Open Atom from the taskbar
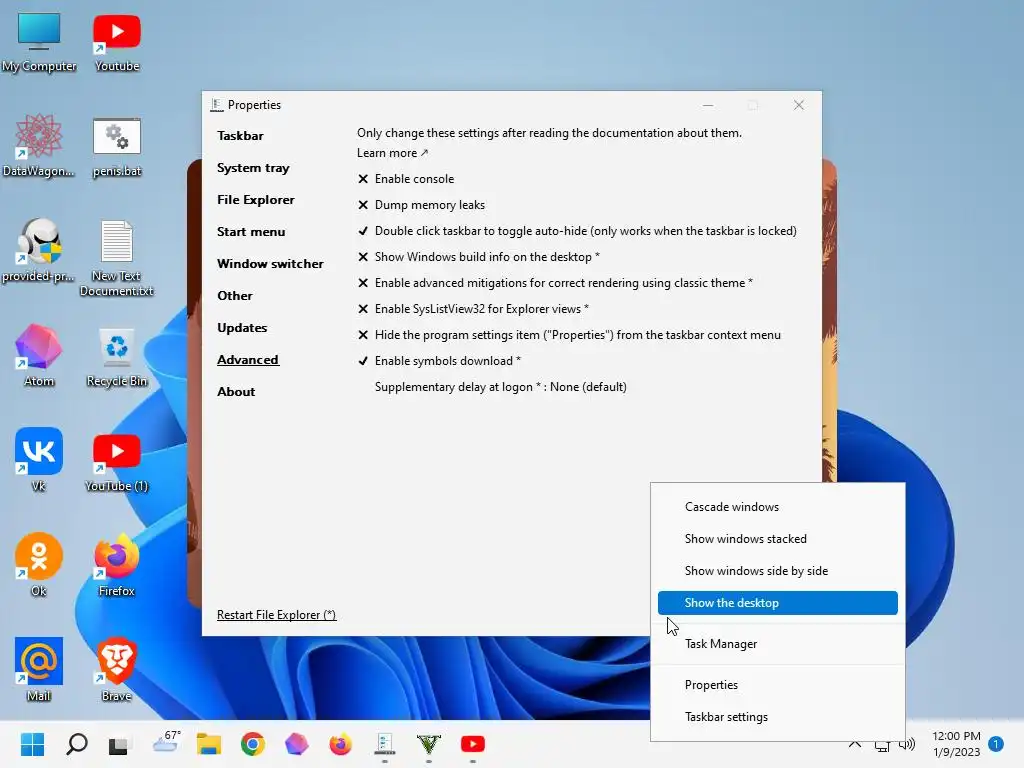1024x768 pixels. click(296, 744)
